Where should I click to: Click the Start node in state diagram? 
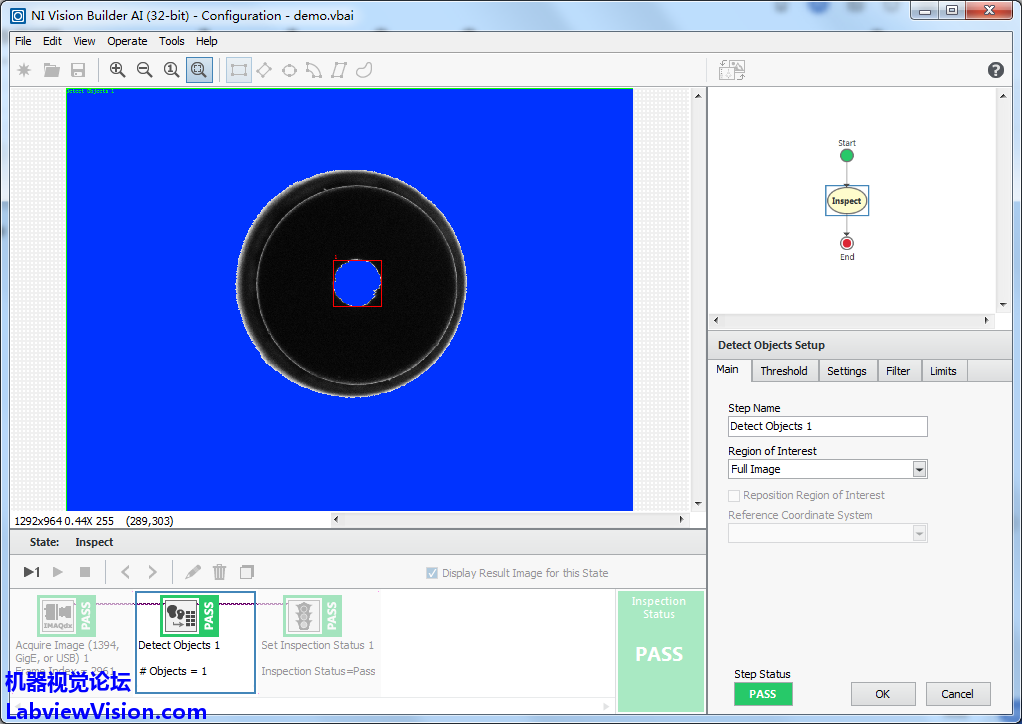click(847, 156)
